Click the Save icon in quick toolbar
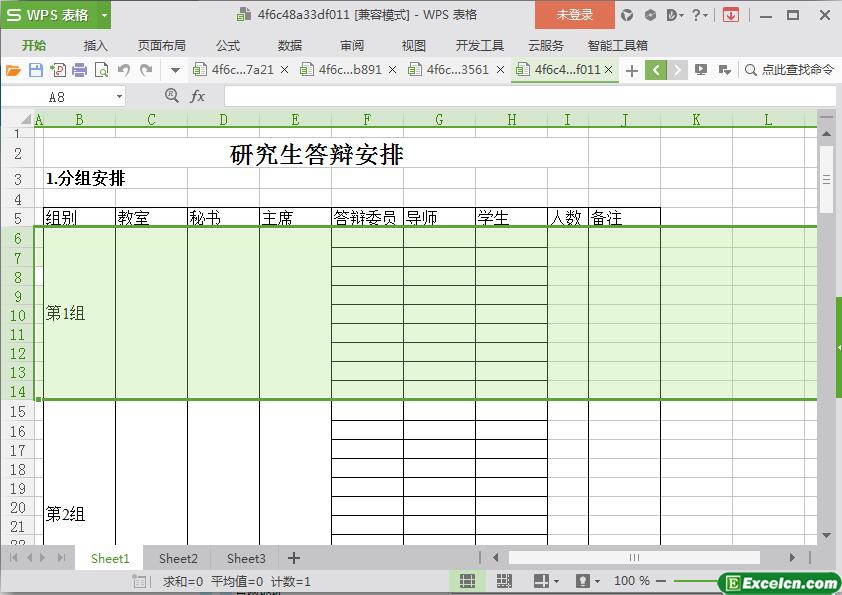Viewport: 842px width, 595px height. click(36, 70)
